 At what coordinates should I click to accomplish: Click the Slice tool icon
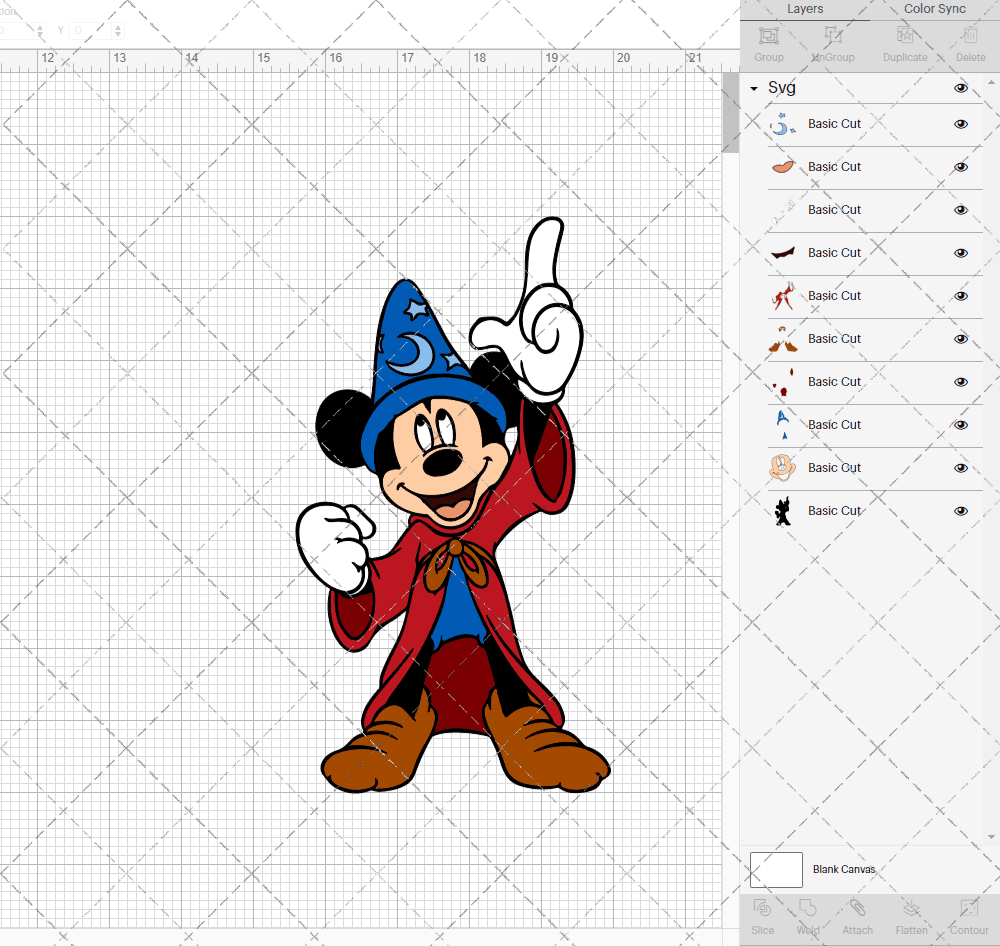762,908
